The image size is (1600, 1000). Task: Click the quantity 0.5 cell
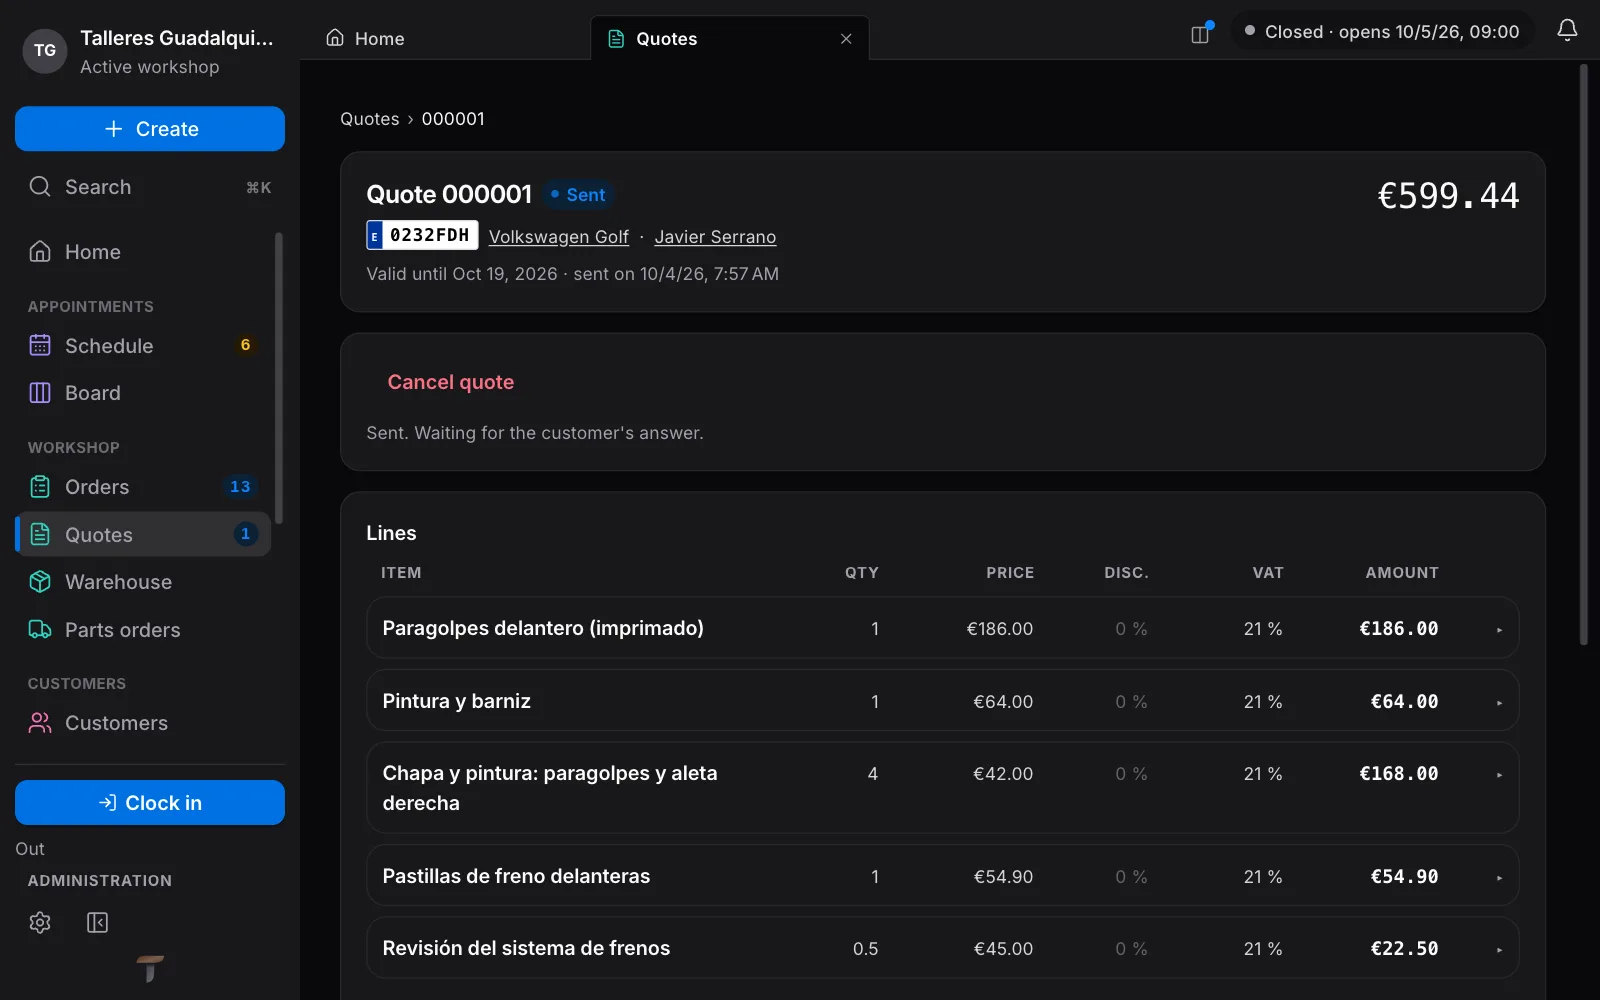click(x=865, y=949)
